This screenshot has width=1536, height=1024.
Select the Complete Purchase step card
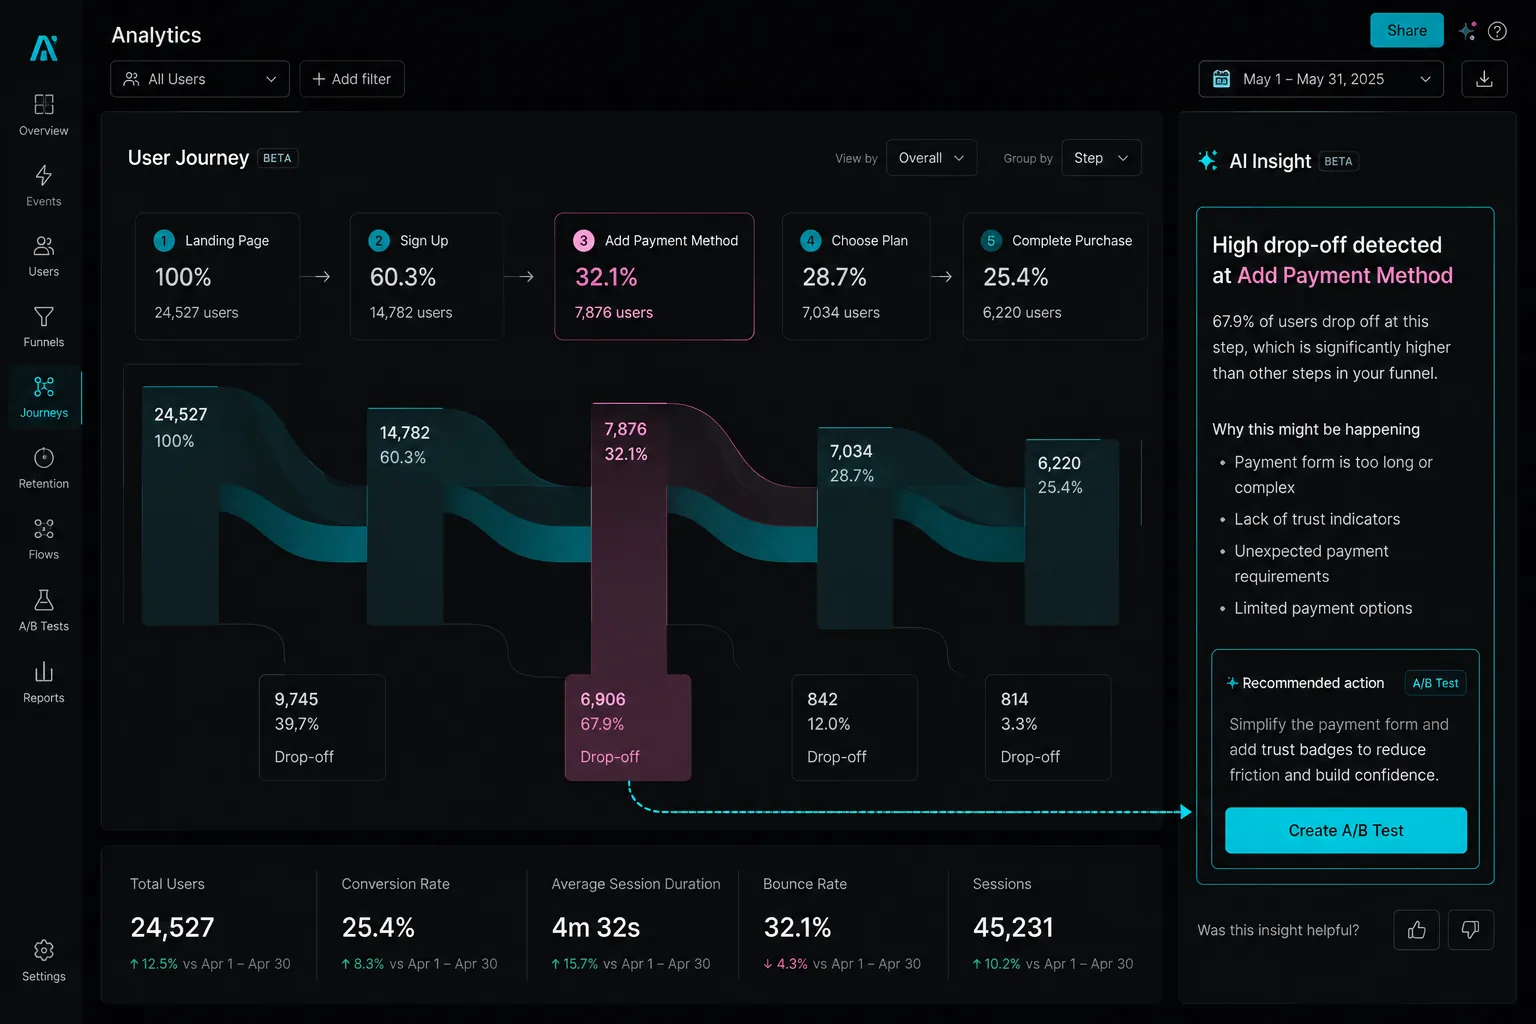(x=1055, y=276)
